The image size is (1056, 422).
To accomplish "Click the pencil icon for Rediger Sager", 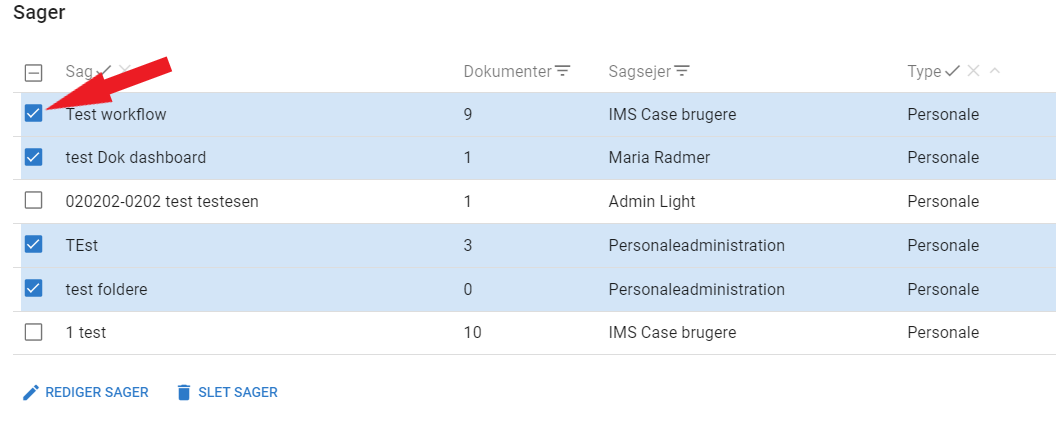I will pos(31,392).
